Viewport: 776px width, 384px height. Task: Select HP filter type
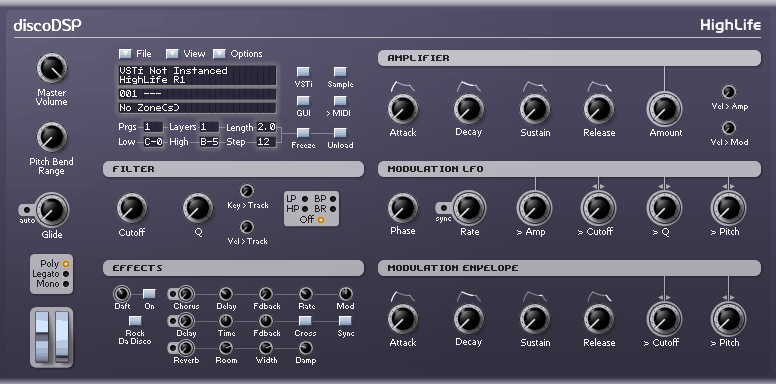(x=305, y=209)
